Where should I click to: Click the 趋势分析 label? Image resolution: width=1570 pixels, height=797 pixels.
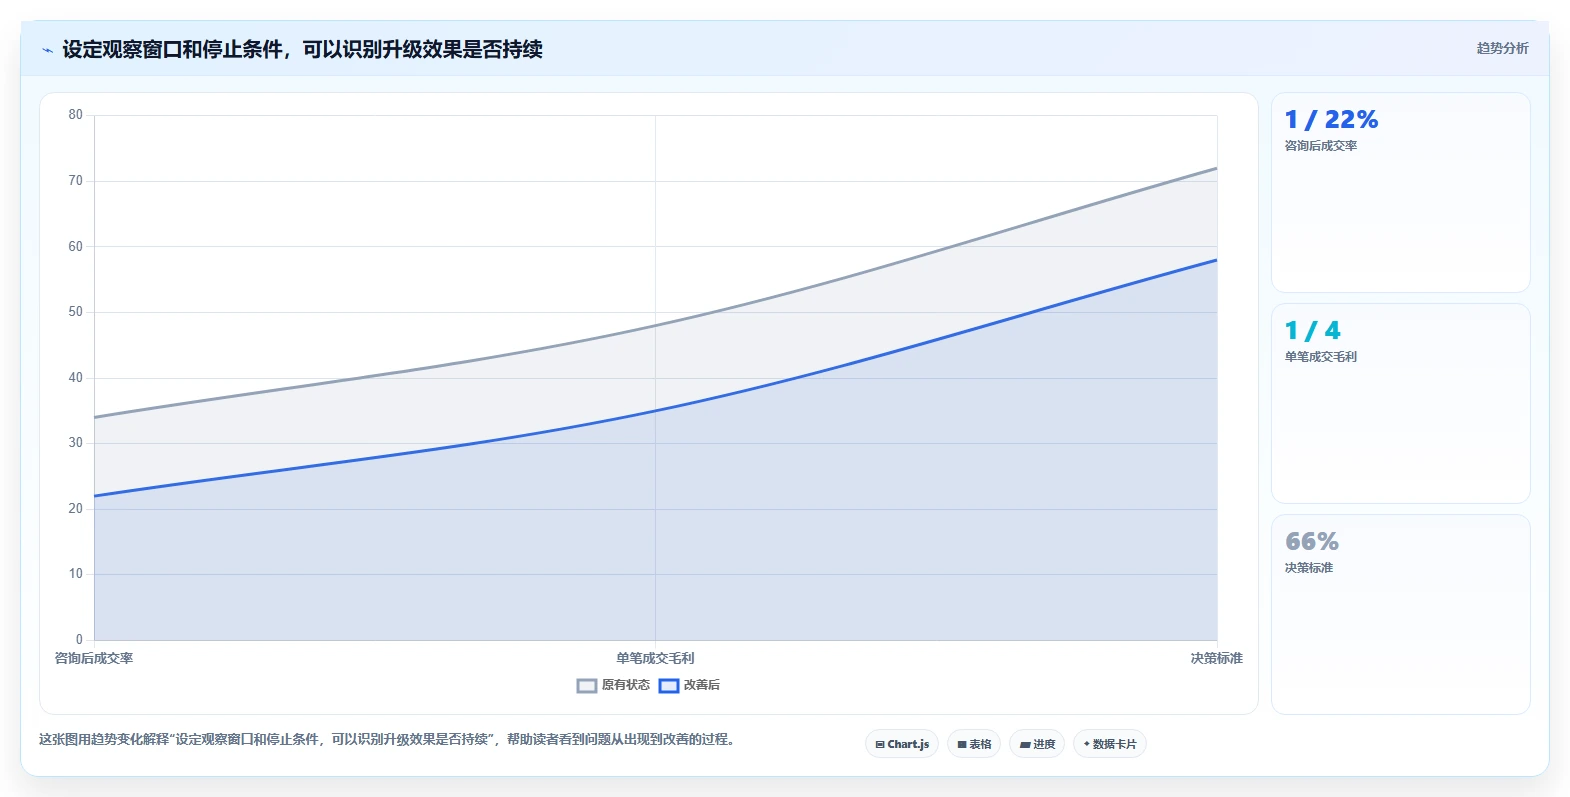(1502, 48)
